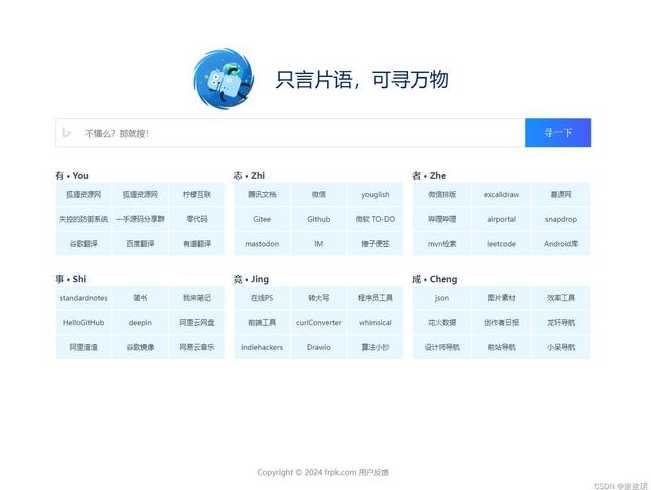Open the 效率工具 link
Viewport: 651px width, 490px height.
click(x=560, y=298)
